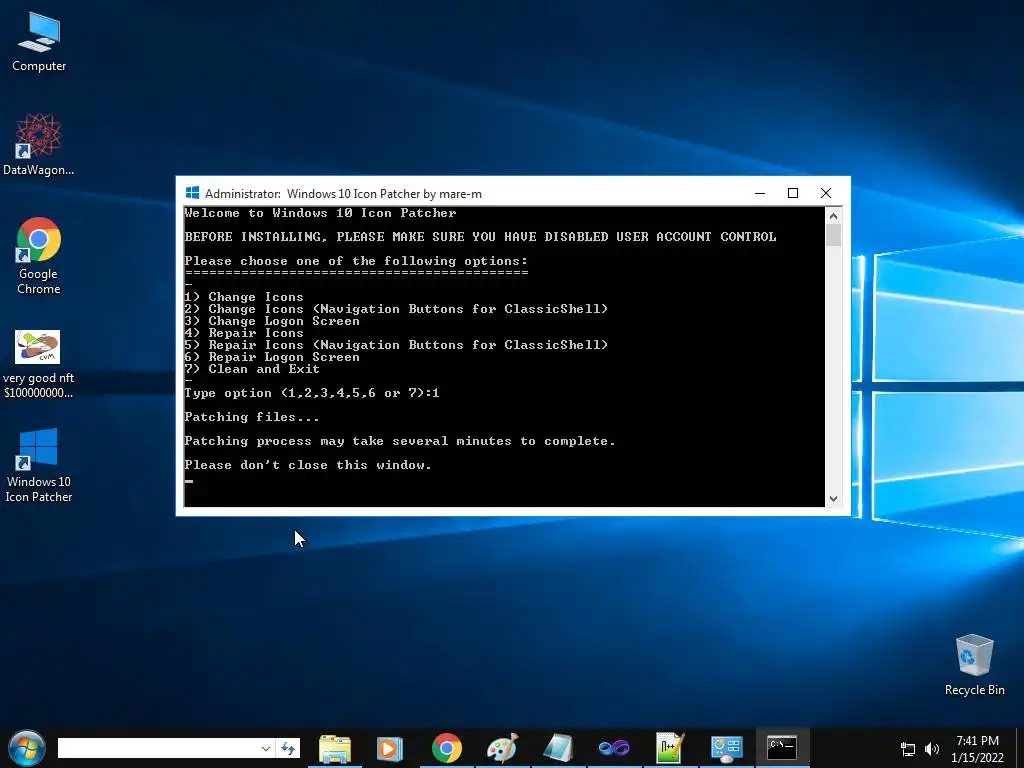Click the volume speaker tray icon
The image size is (1024, 768).
(932, 749)
